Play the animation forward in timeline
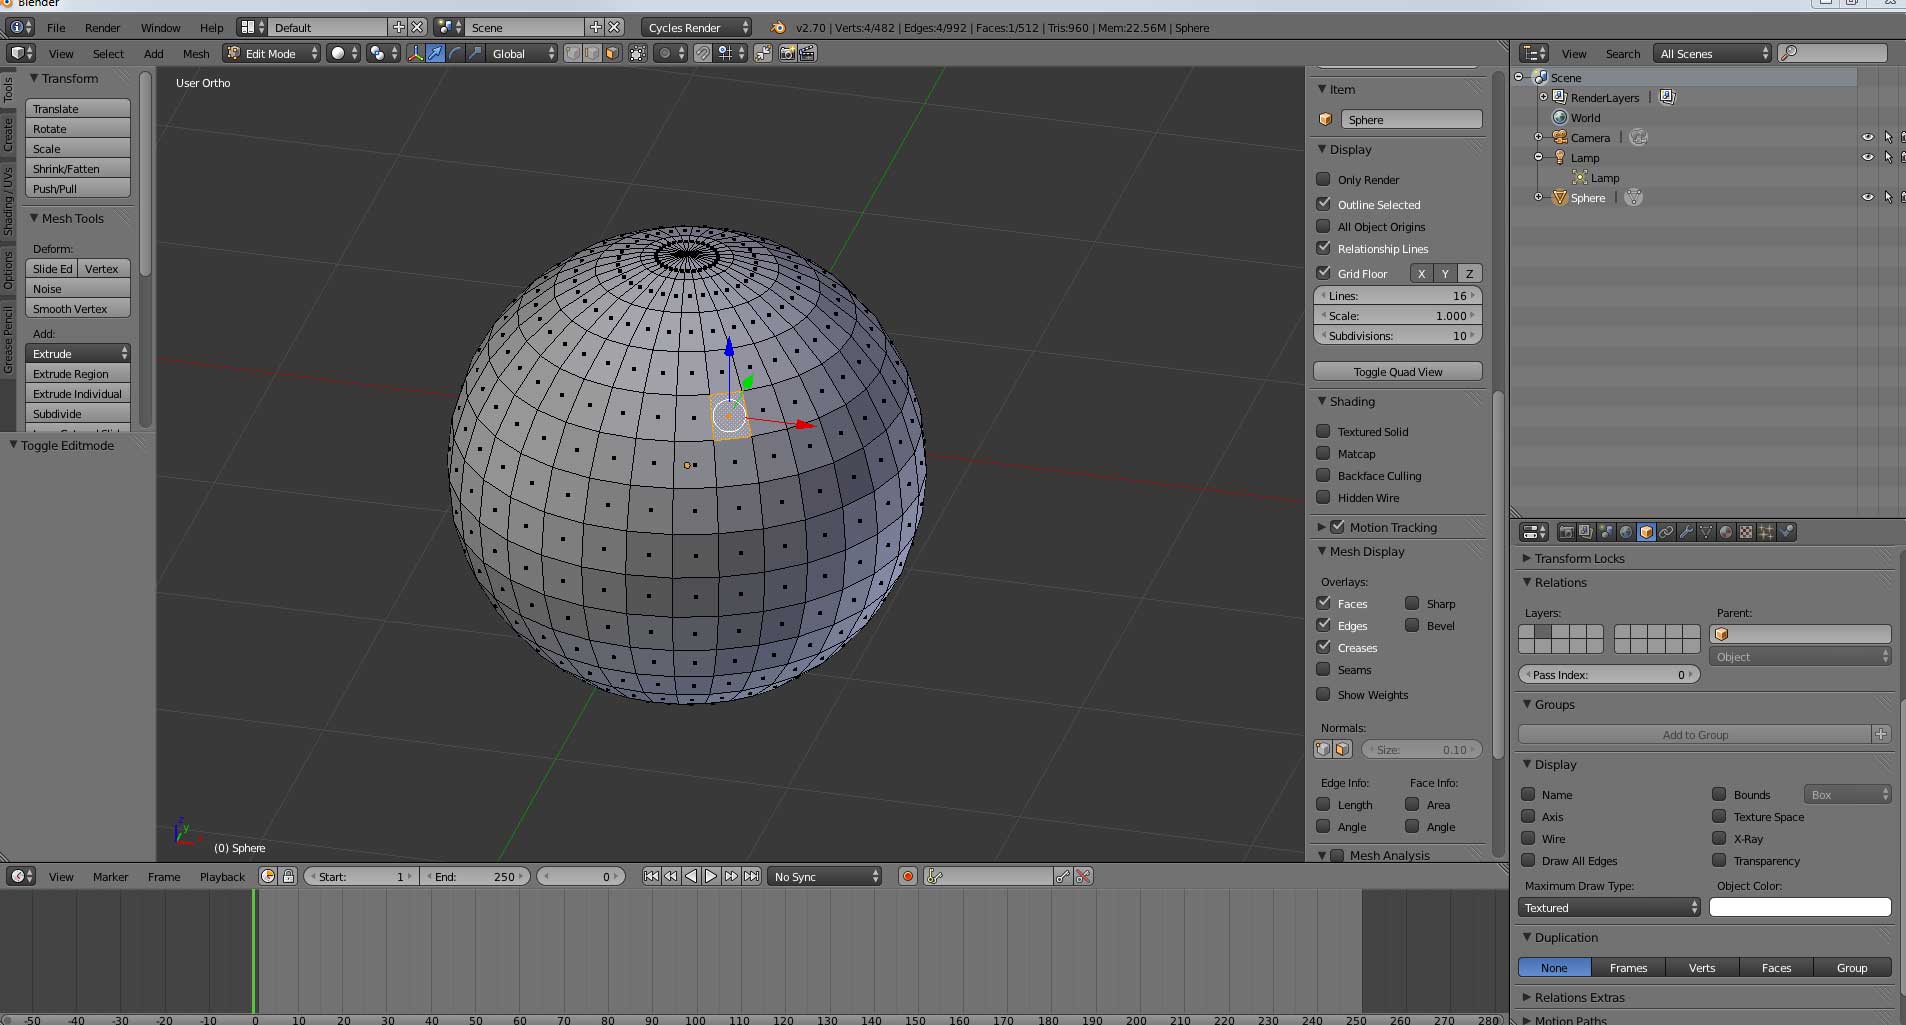This screenshot has height=1025, width=1906. pyautogui.click(x=711, y=876)
